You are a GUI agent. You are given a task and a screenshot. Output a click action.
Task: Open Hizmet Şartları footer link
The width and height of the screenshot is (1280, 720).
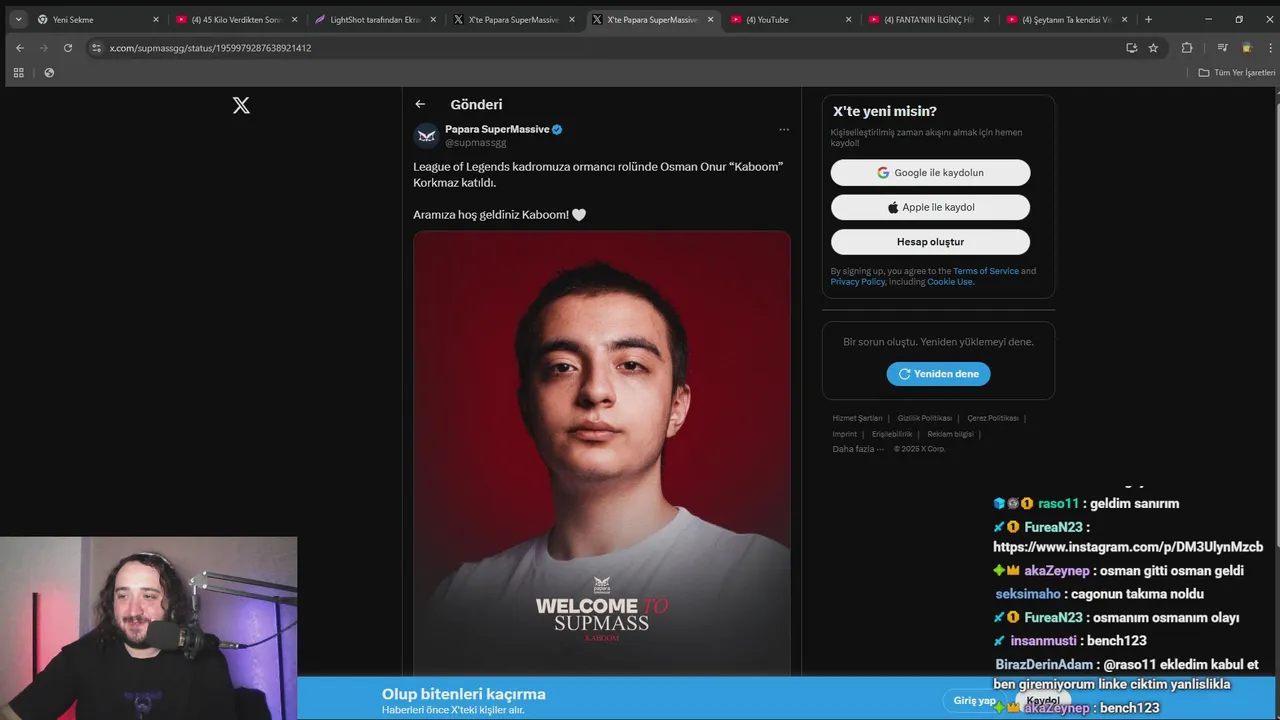[x=857, y=418]
